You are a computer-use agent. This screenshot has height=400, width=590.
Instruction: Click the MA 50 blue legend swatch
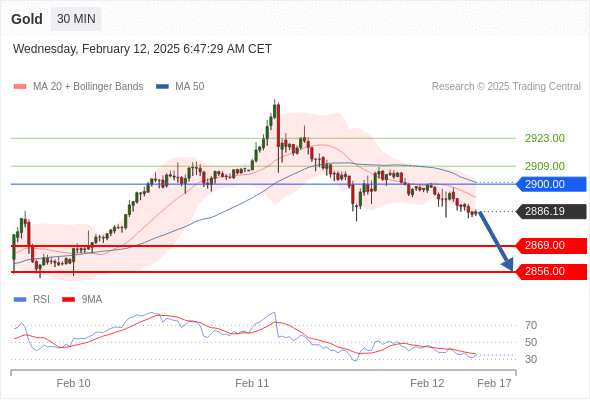162,87
